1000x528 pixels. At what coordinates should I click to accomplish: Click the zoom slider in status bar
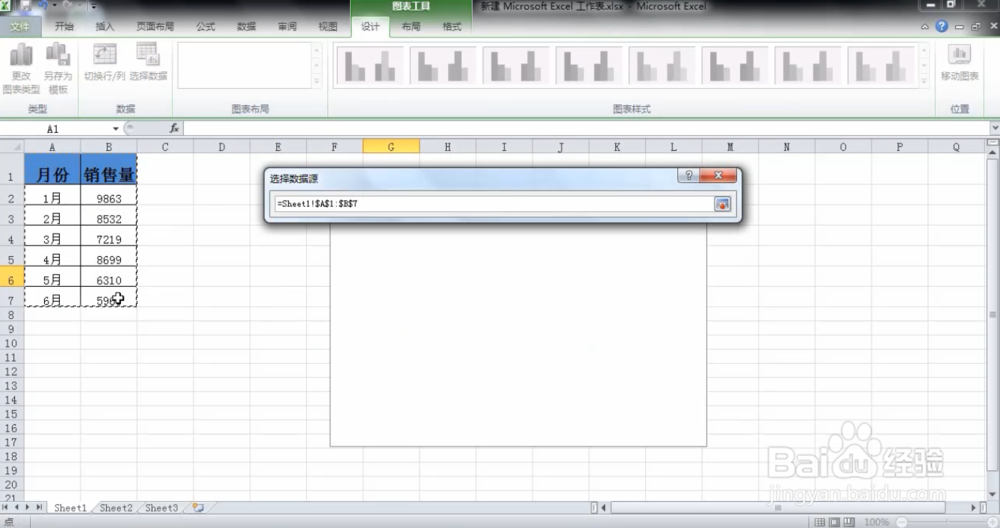[948, 522]
